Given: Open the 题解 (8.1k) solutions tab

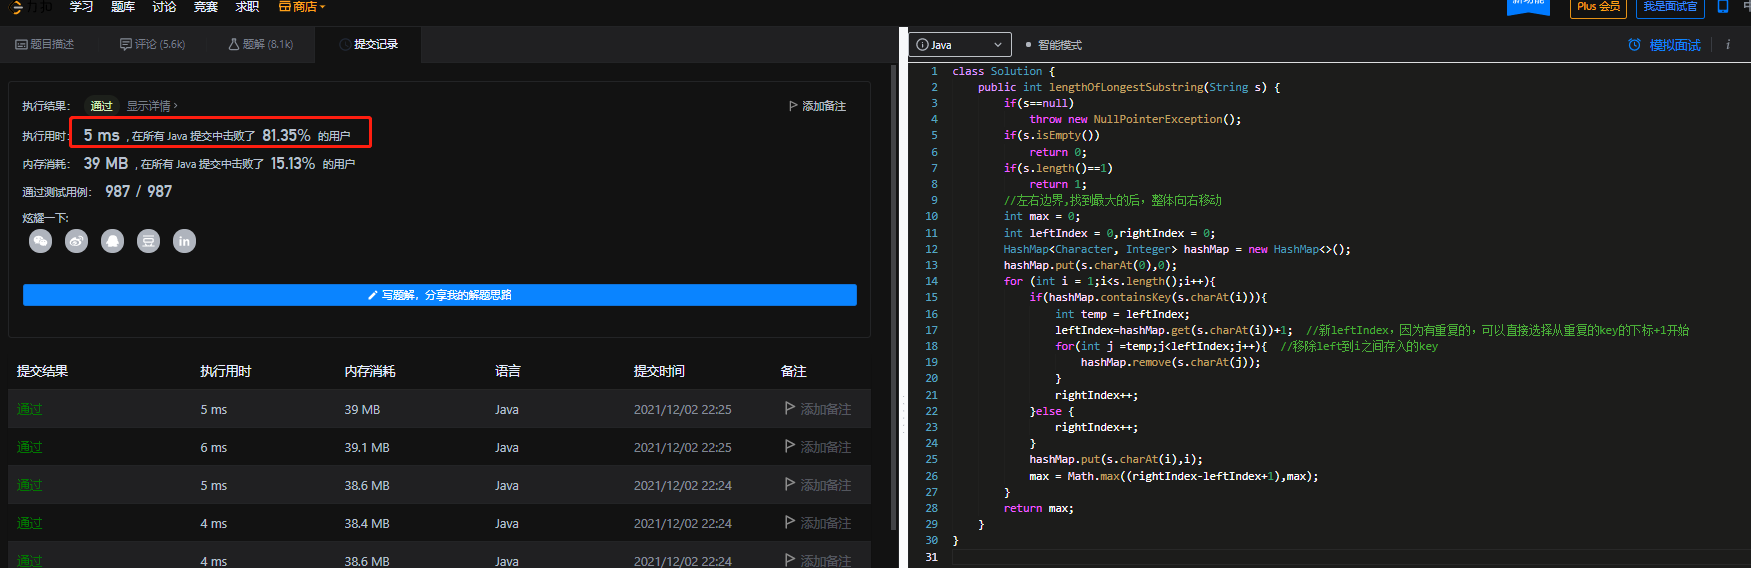Looking at the screenshot, I should tap(260, 44).
